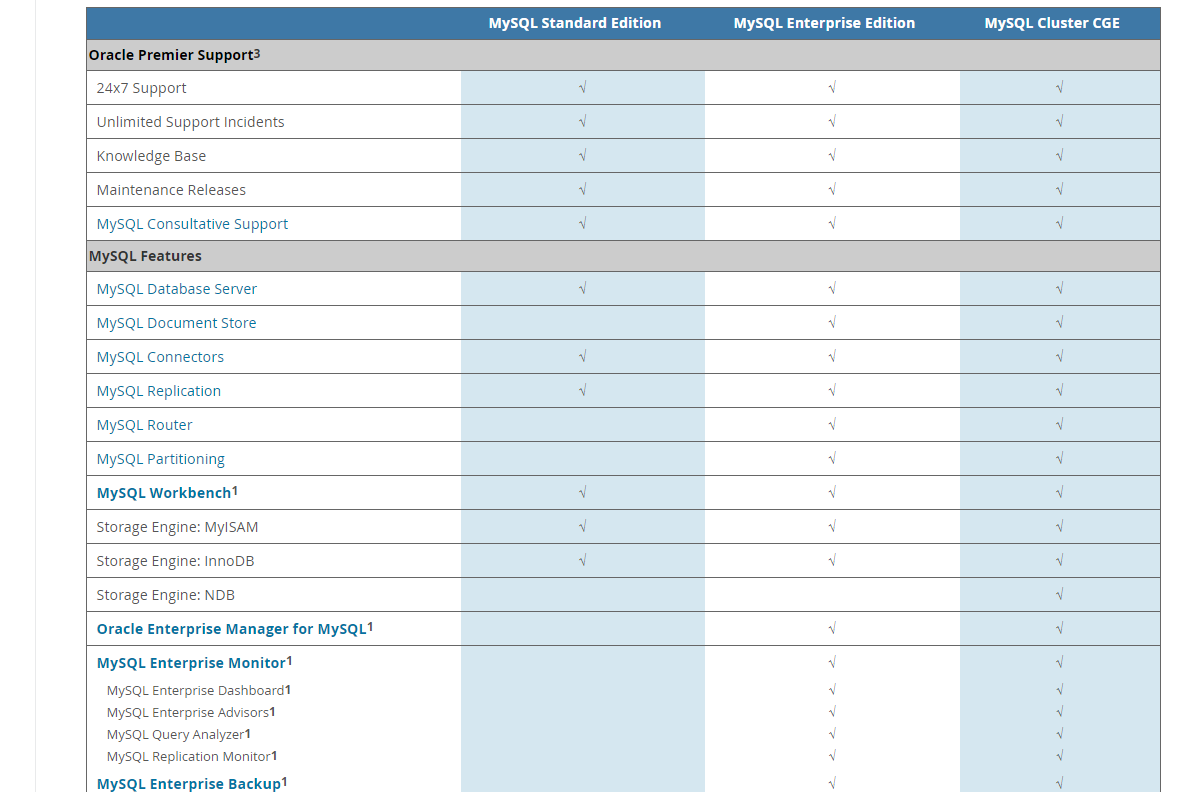Open the MySQL Enterprise Monitor link
This screenshot has height=792, width=1203.
[x=191, y=663]
